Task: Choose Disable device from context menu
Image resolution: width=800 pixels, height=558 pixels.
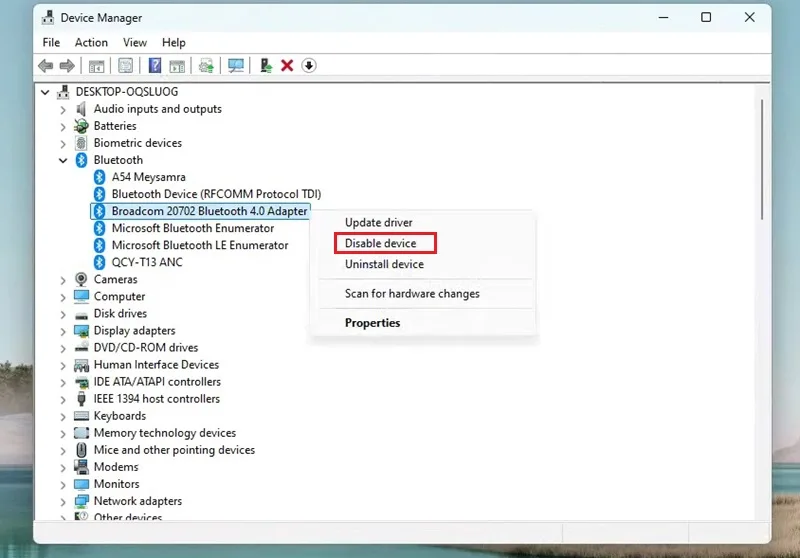Action: (x=381, y=243)
